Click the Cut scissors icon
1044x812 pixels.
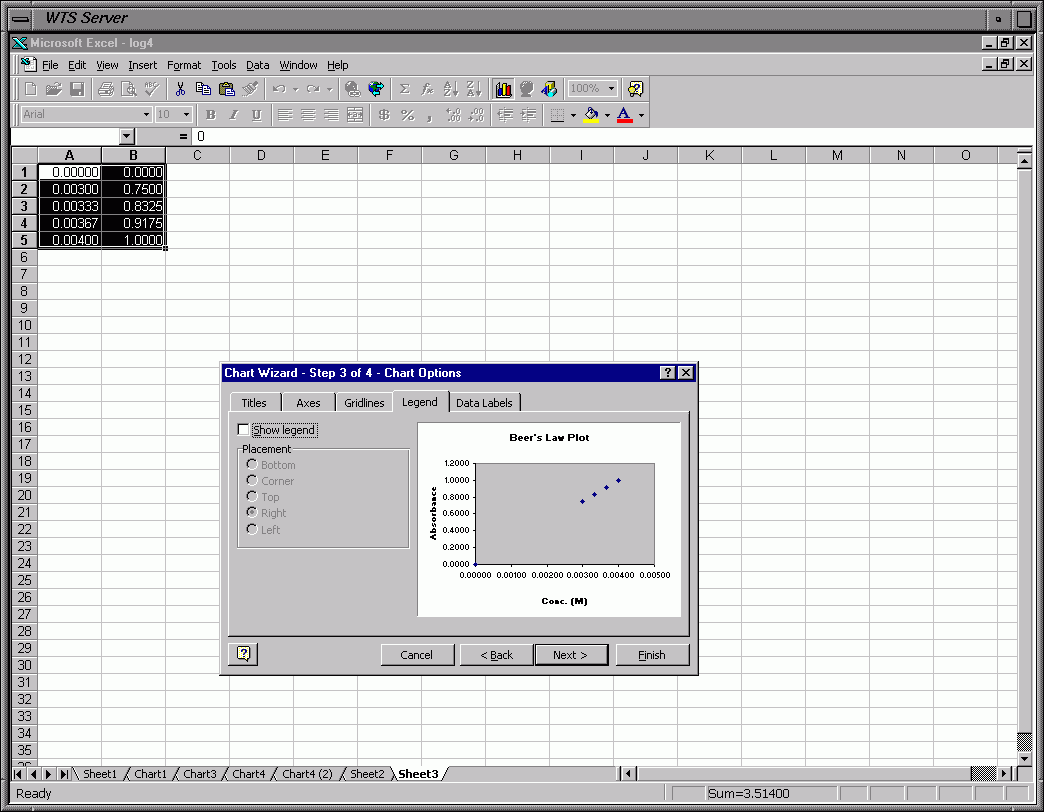pyautogui.click(x=180, y=89)
